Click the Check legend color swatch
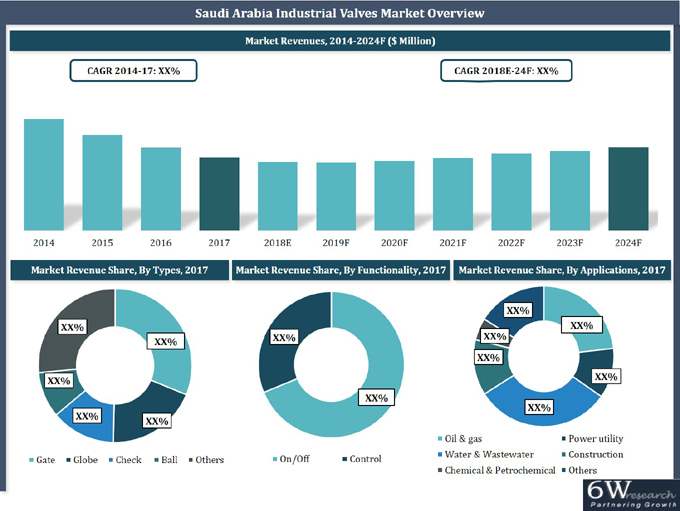The height and width of the screenshot is (511, 680). coord(111,460)
